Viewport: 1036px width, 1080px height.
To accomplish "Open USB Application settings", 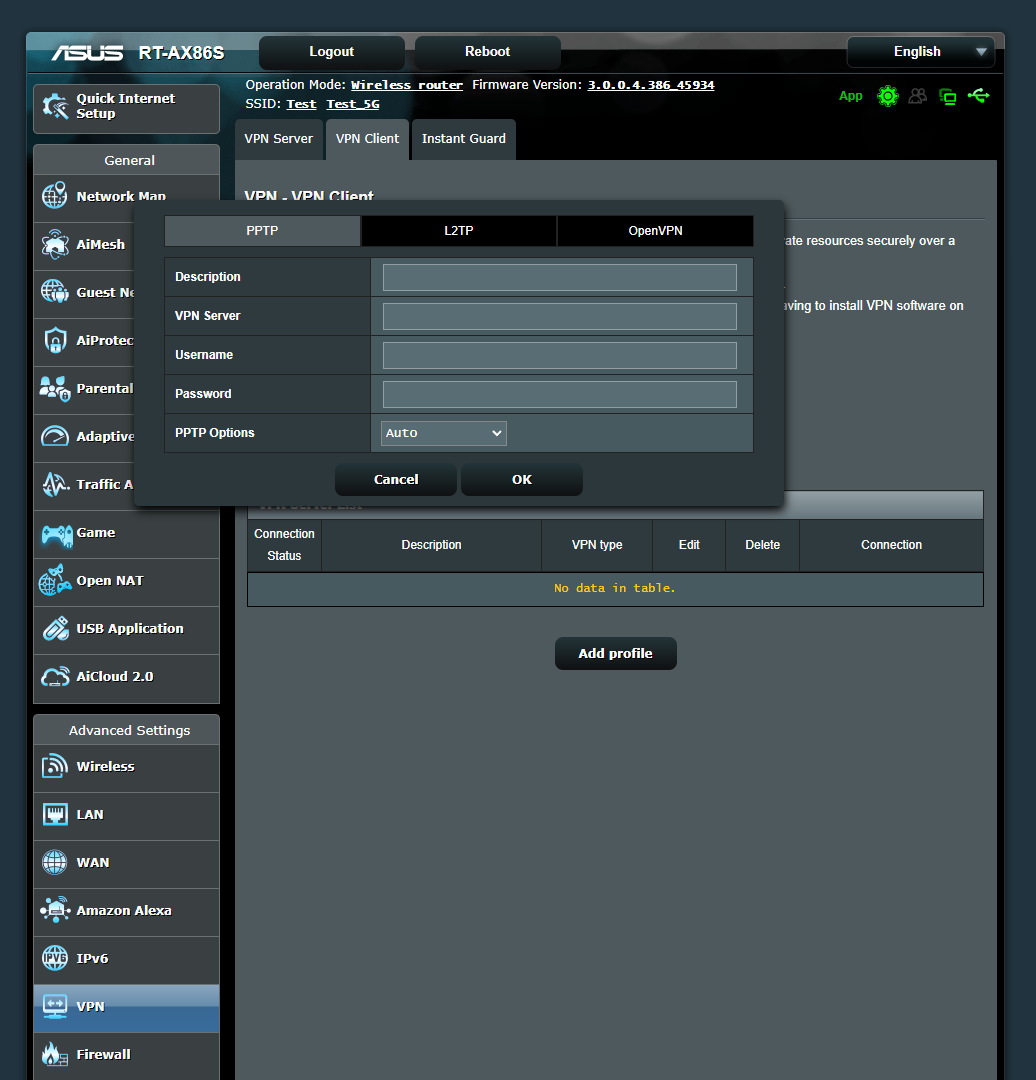I will point(124,629).
